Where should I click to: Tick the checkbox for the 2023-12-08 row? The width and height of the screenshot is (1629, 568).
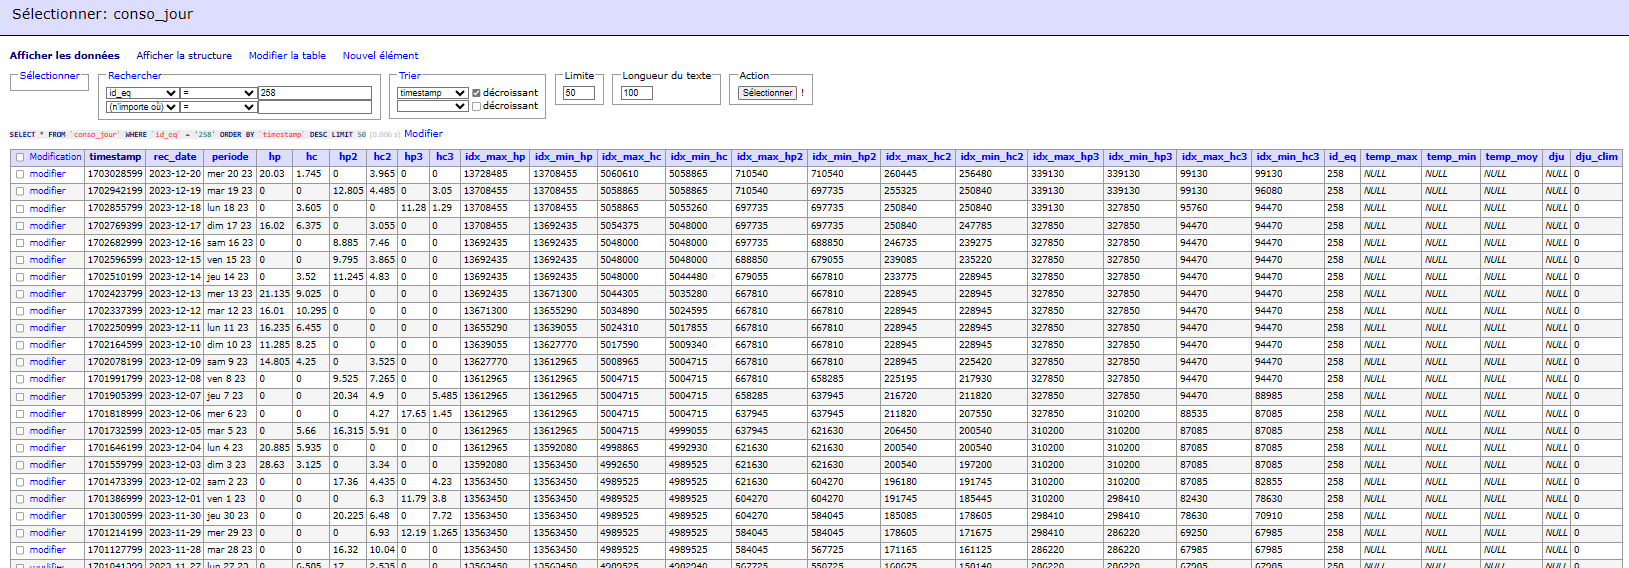click(x=20, y=379)
